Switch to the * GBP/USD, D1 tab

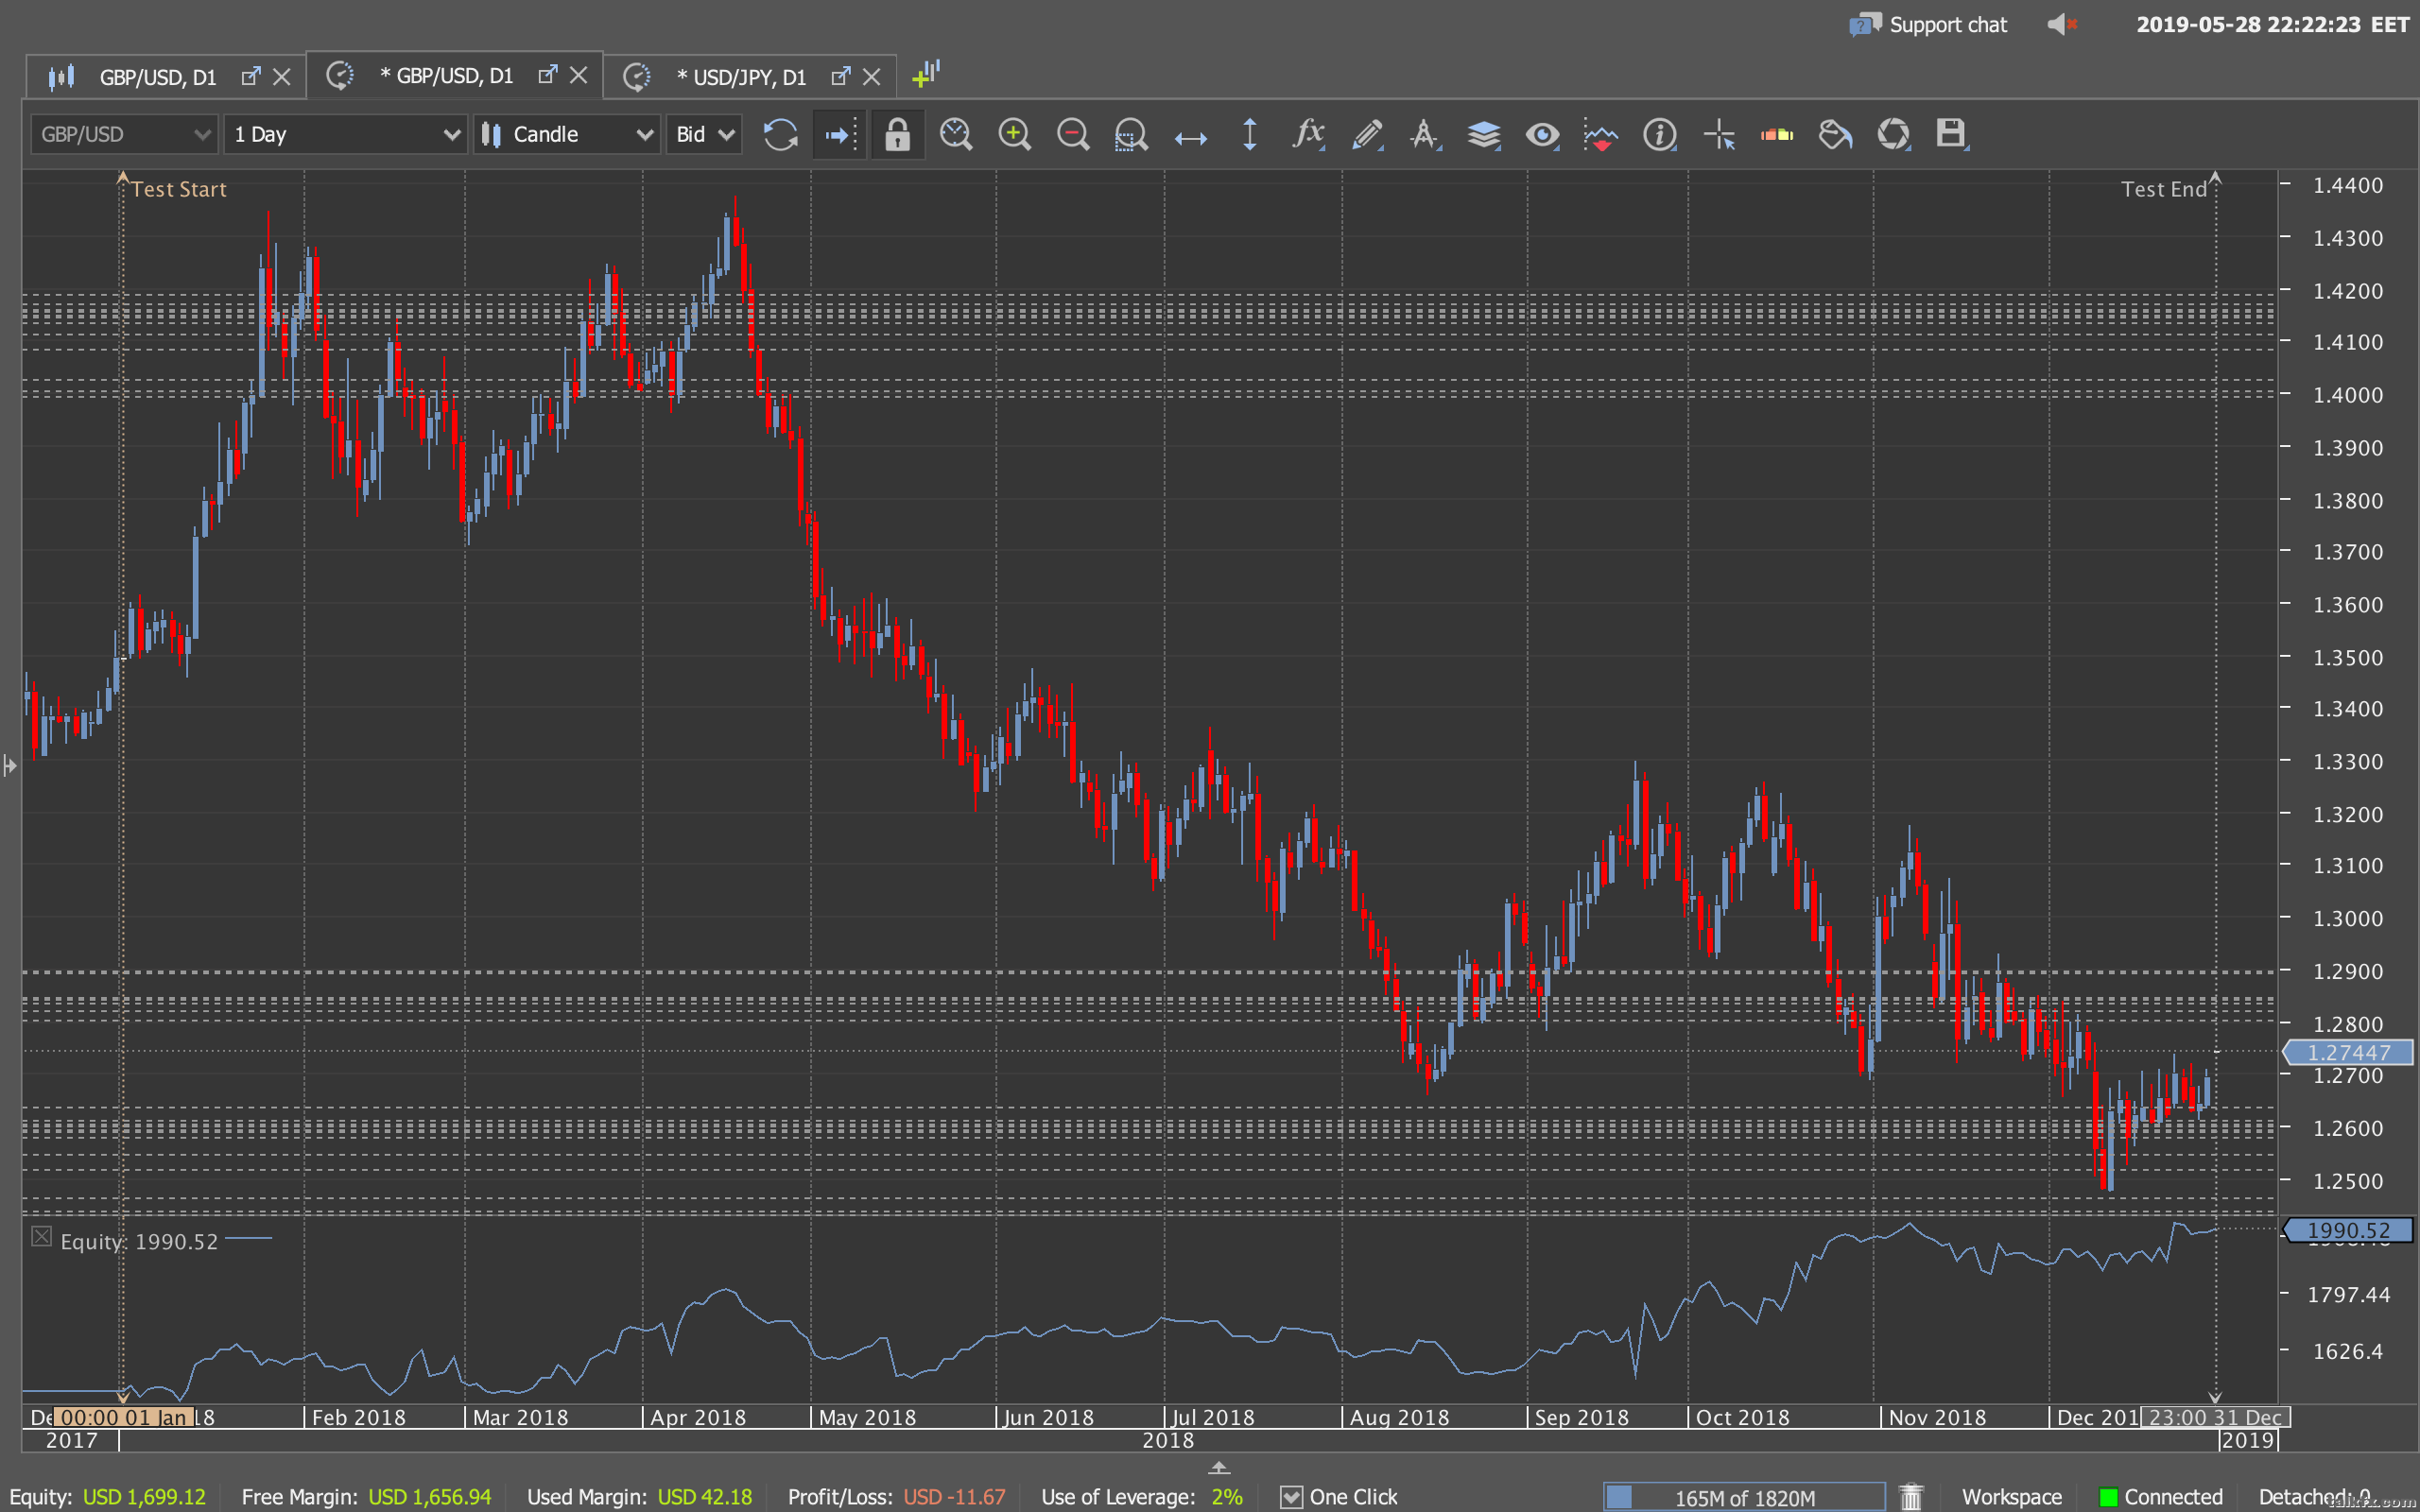pyautogui.click(x=446, y=76)
